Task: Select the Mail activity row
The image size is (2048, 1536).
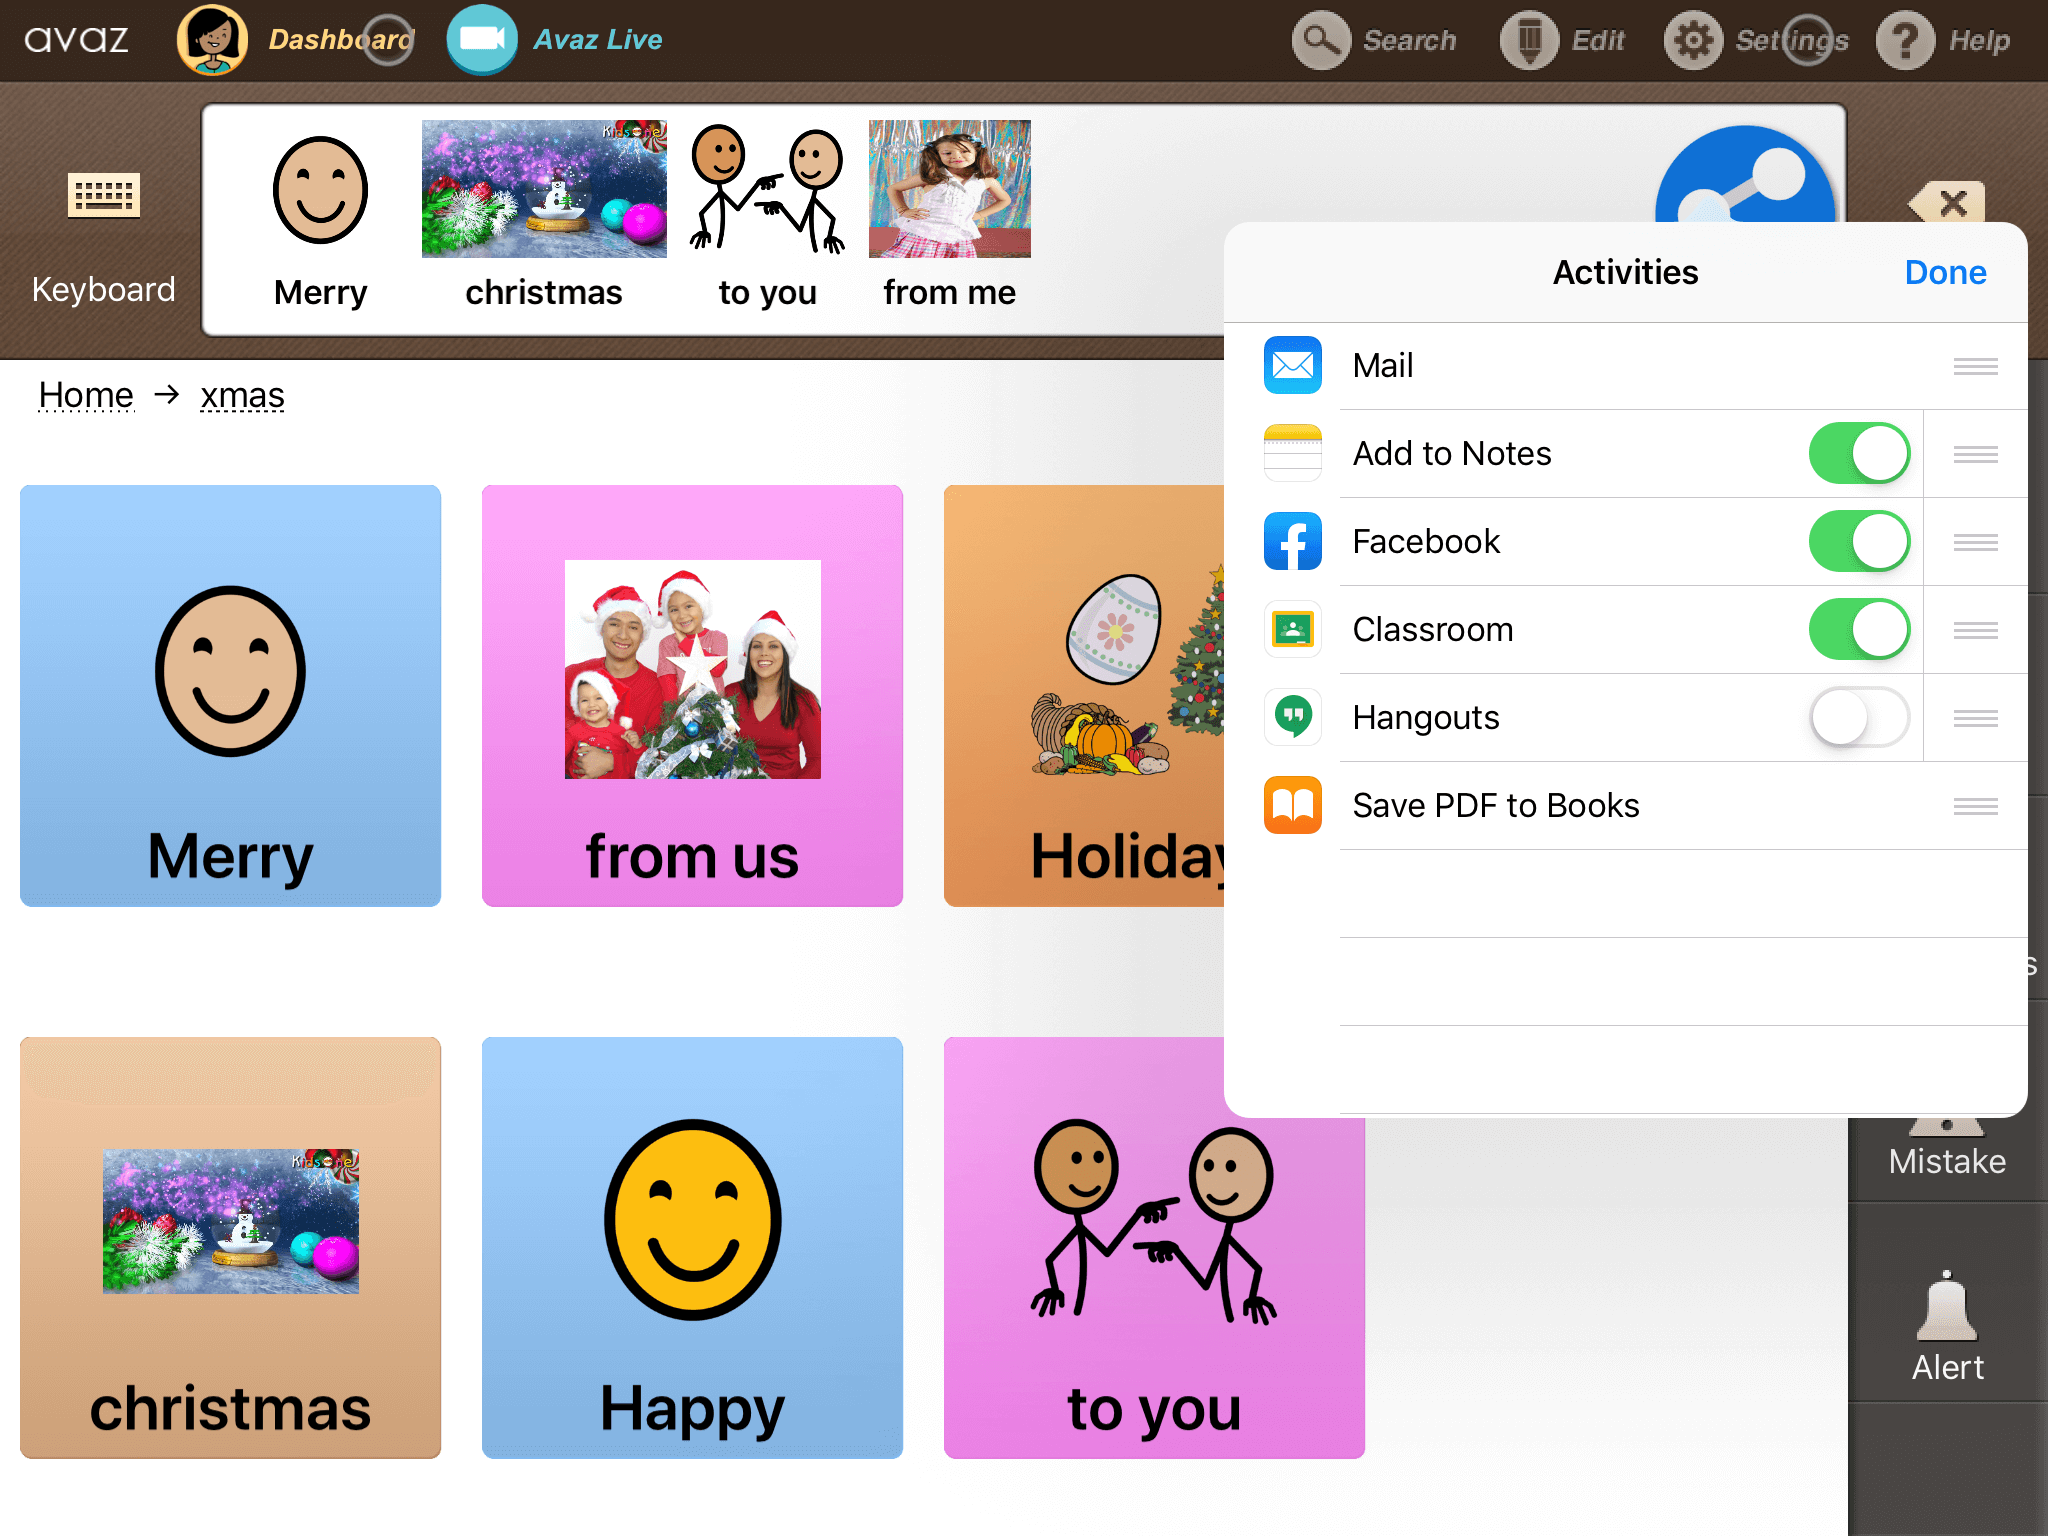Action: (x=1383, y=366)
